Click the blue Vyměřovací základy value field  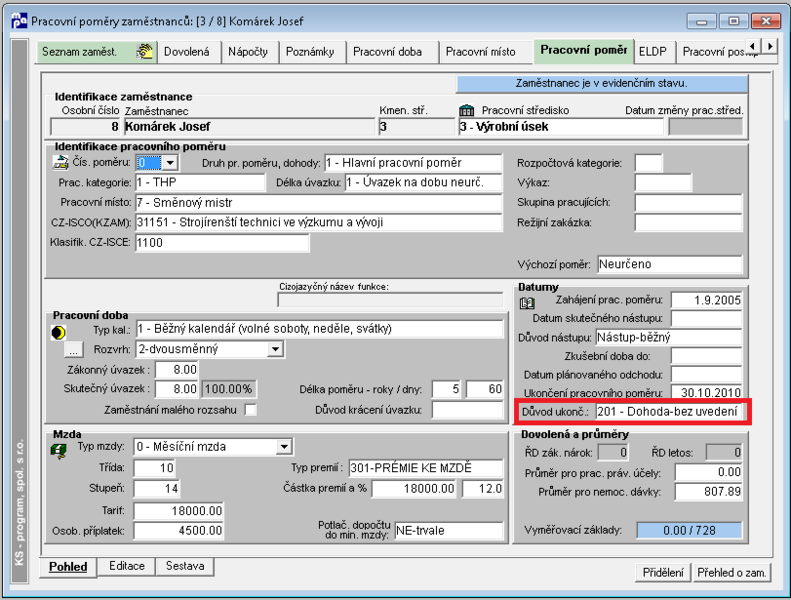(x=689, y=530)
